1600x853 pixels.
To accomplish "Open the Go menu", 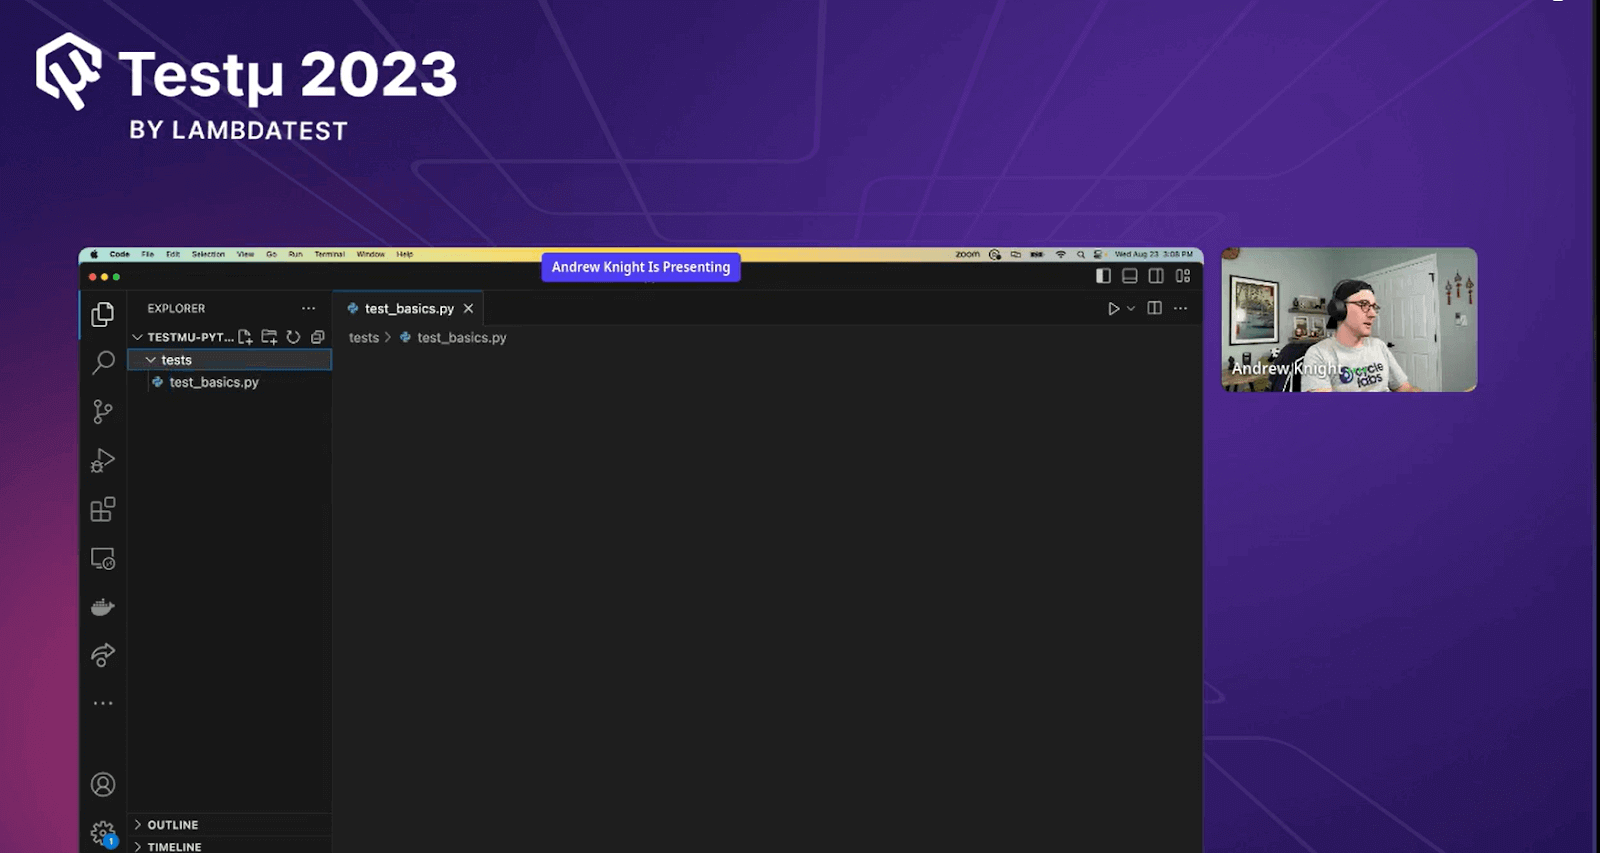I will [271, 254].
